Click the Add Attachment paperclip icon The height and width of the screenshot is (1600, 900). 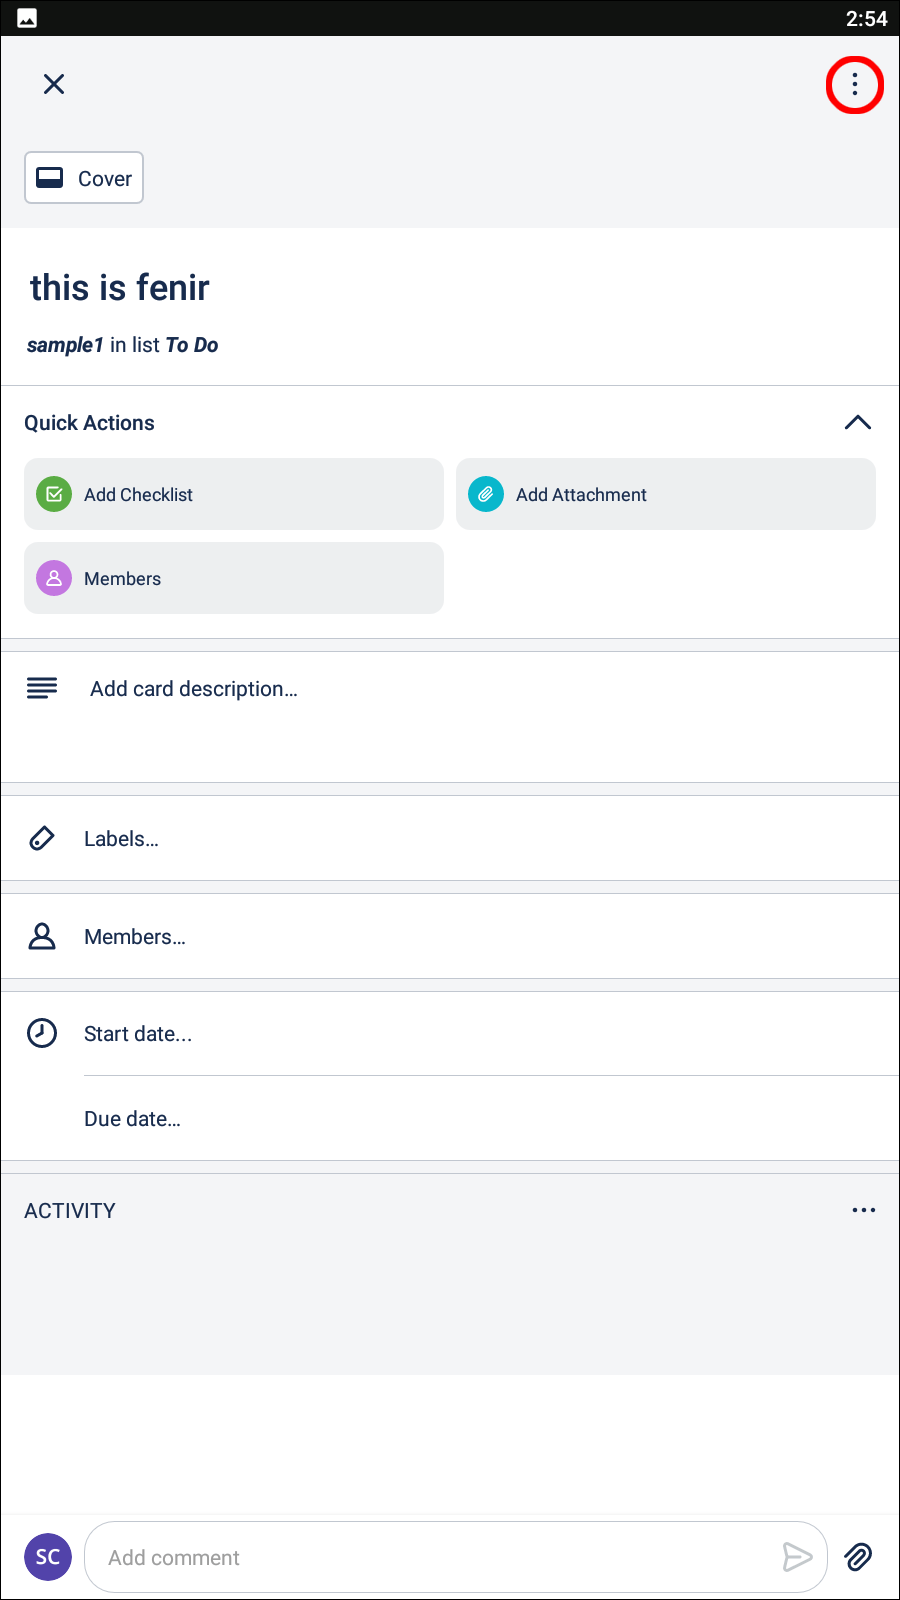coord(485,494)
